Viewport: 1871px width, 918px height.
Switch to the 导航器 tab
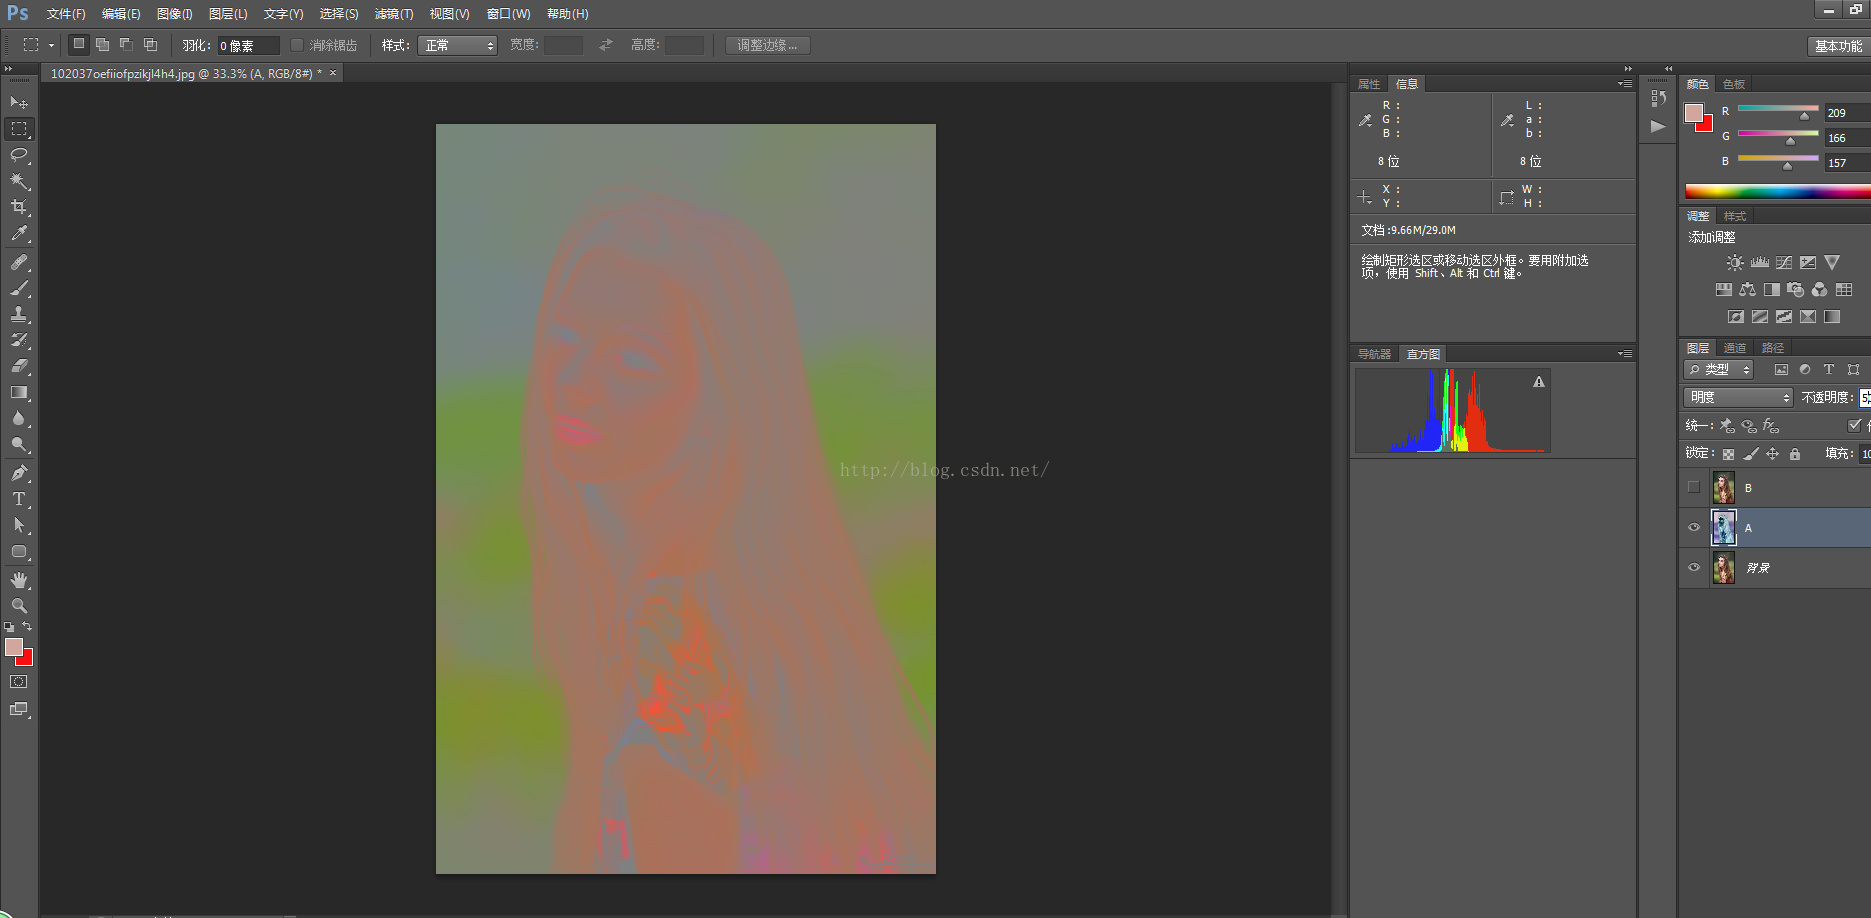[x=1374, y=354]
